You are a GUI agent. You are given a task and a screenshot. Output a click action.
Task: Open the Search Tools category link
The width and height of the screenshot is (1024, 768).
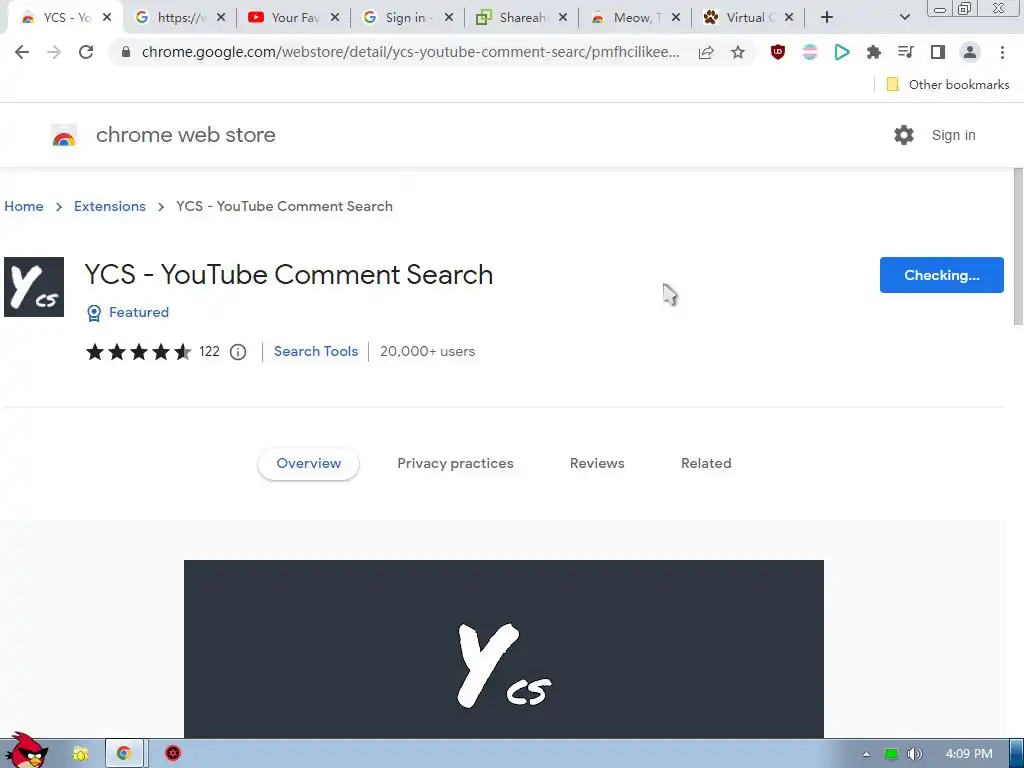(315, 351)
